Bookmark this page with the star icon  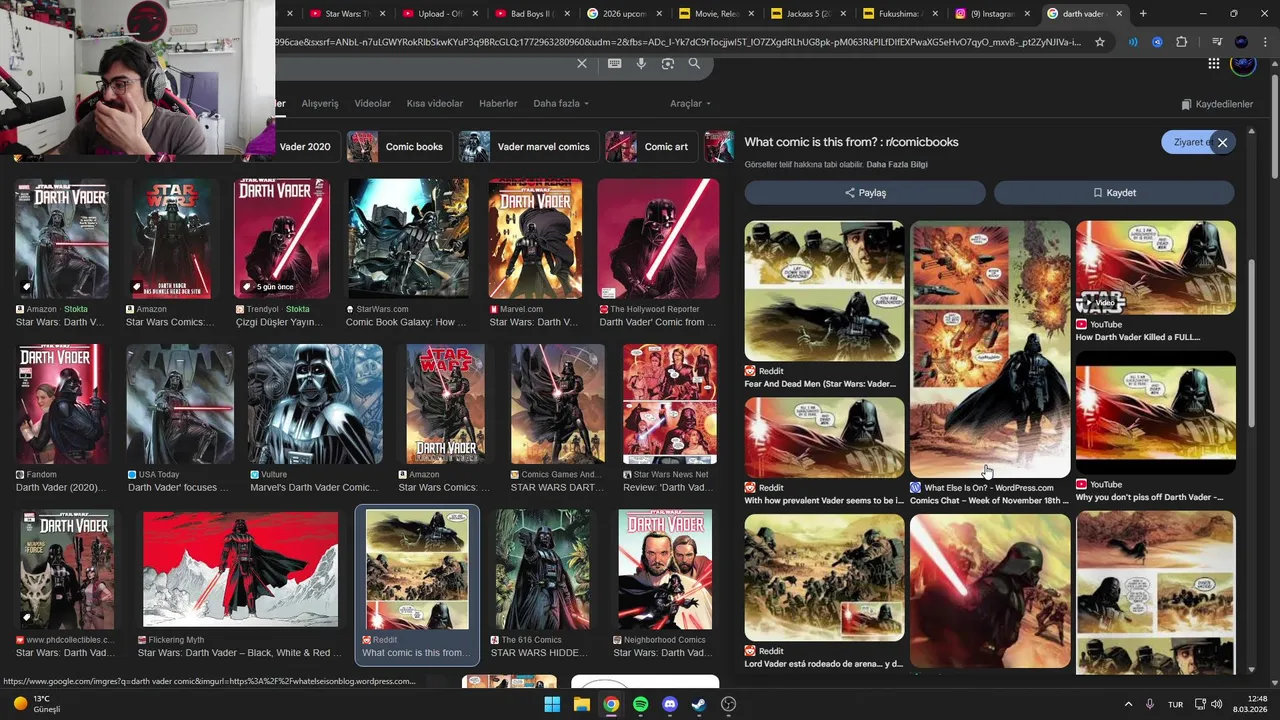click(1100, 42)
